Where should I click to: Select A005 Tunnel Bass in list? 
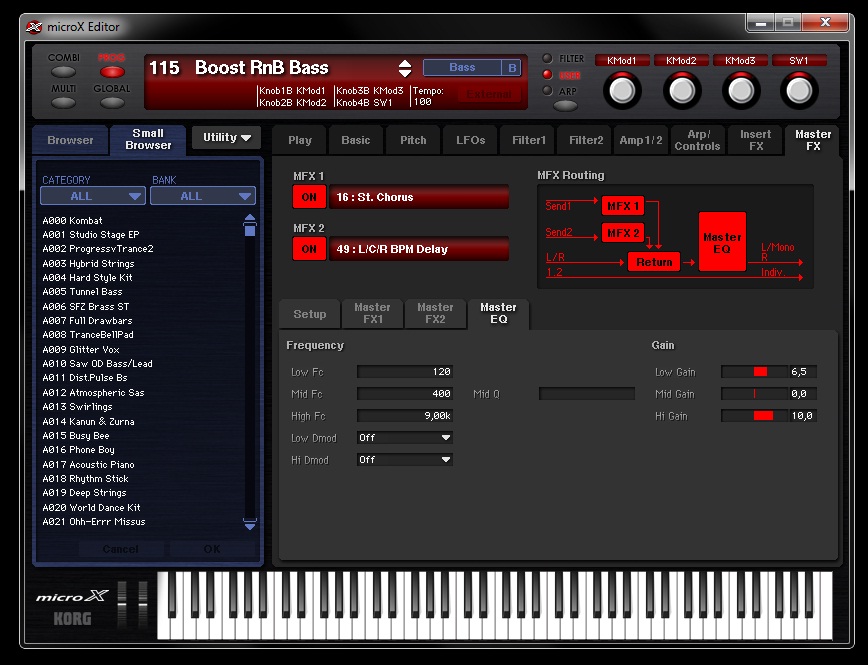[x=82, y=292]
